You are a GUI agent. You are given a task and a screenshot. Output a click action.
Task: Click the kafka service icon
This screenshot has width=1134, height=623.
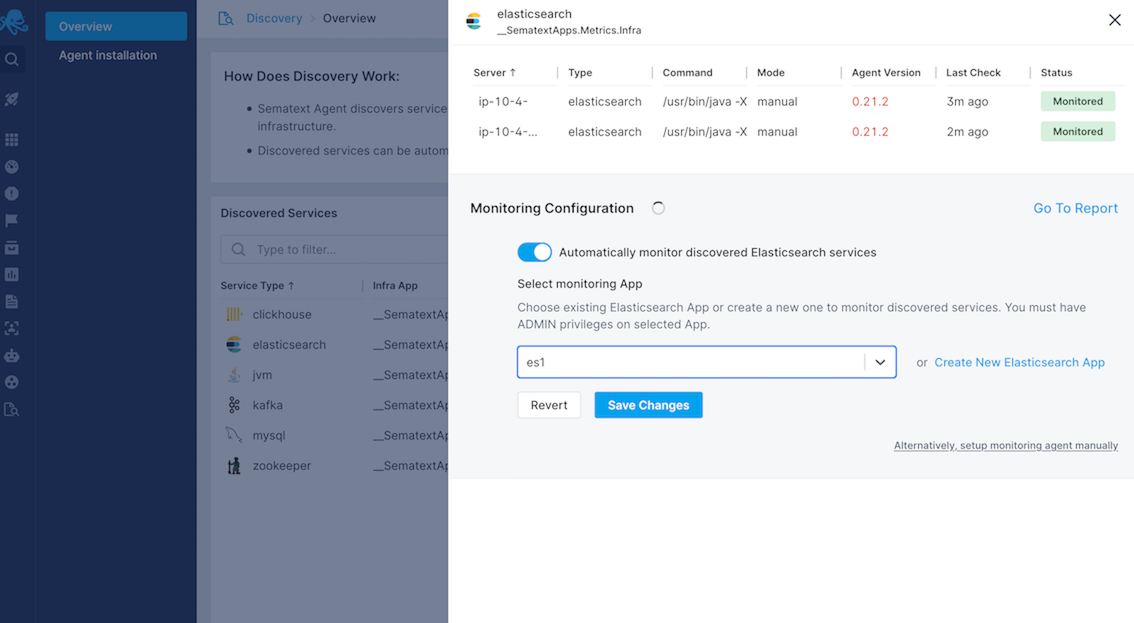(234, 405)
